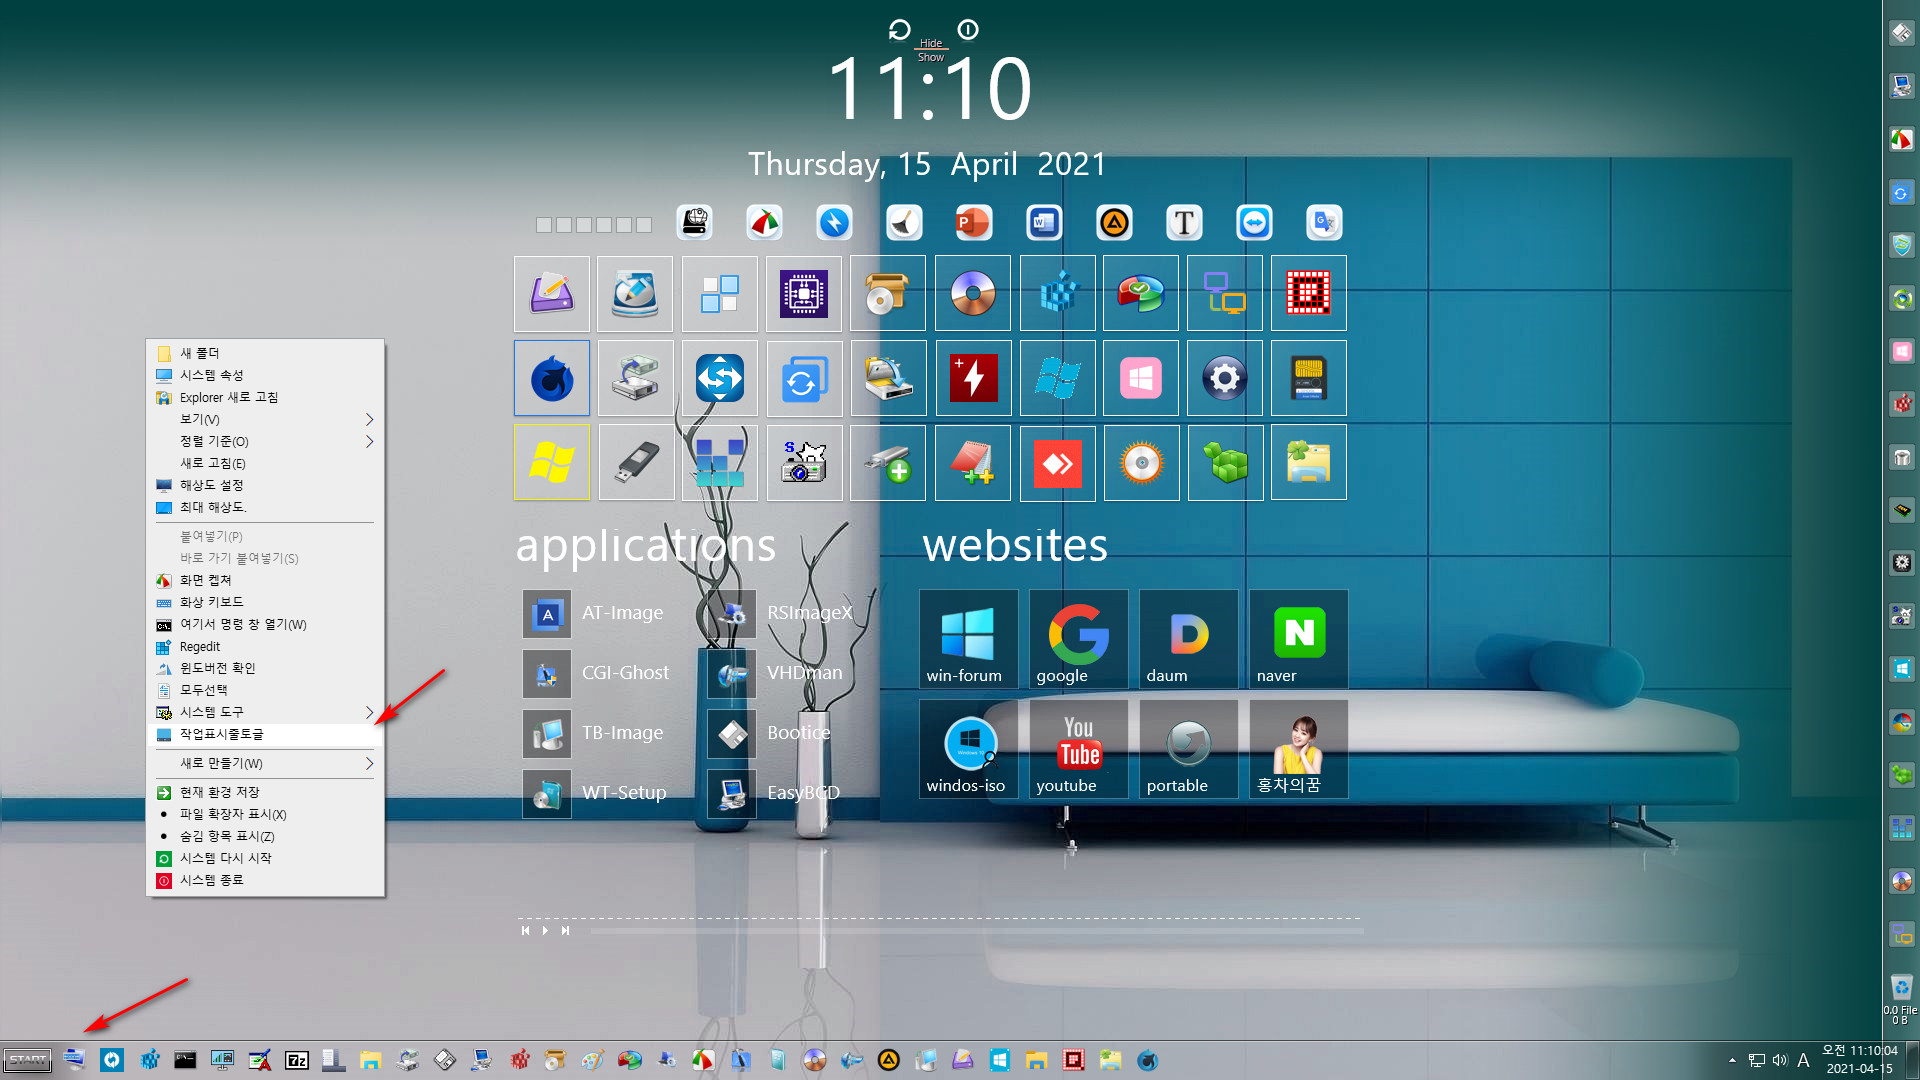1920x1080 pixels.
Task: Select 새 폴더 from context menu
Action: (x=265, y=353)
